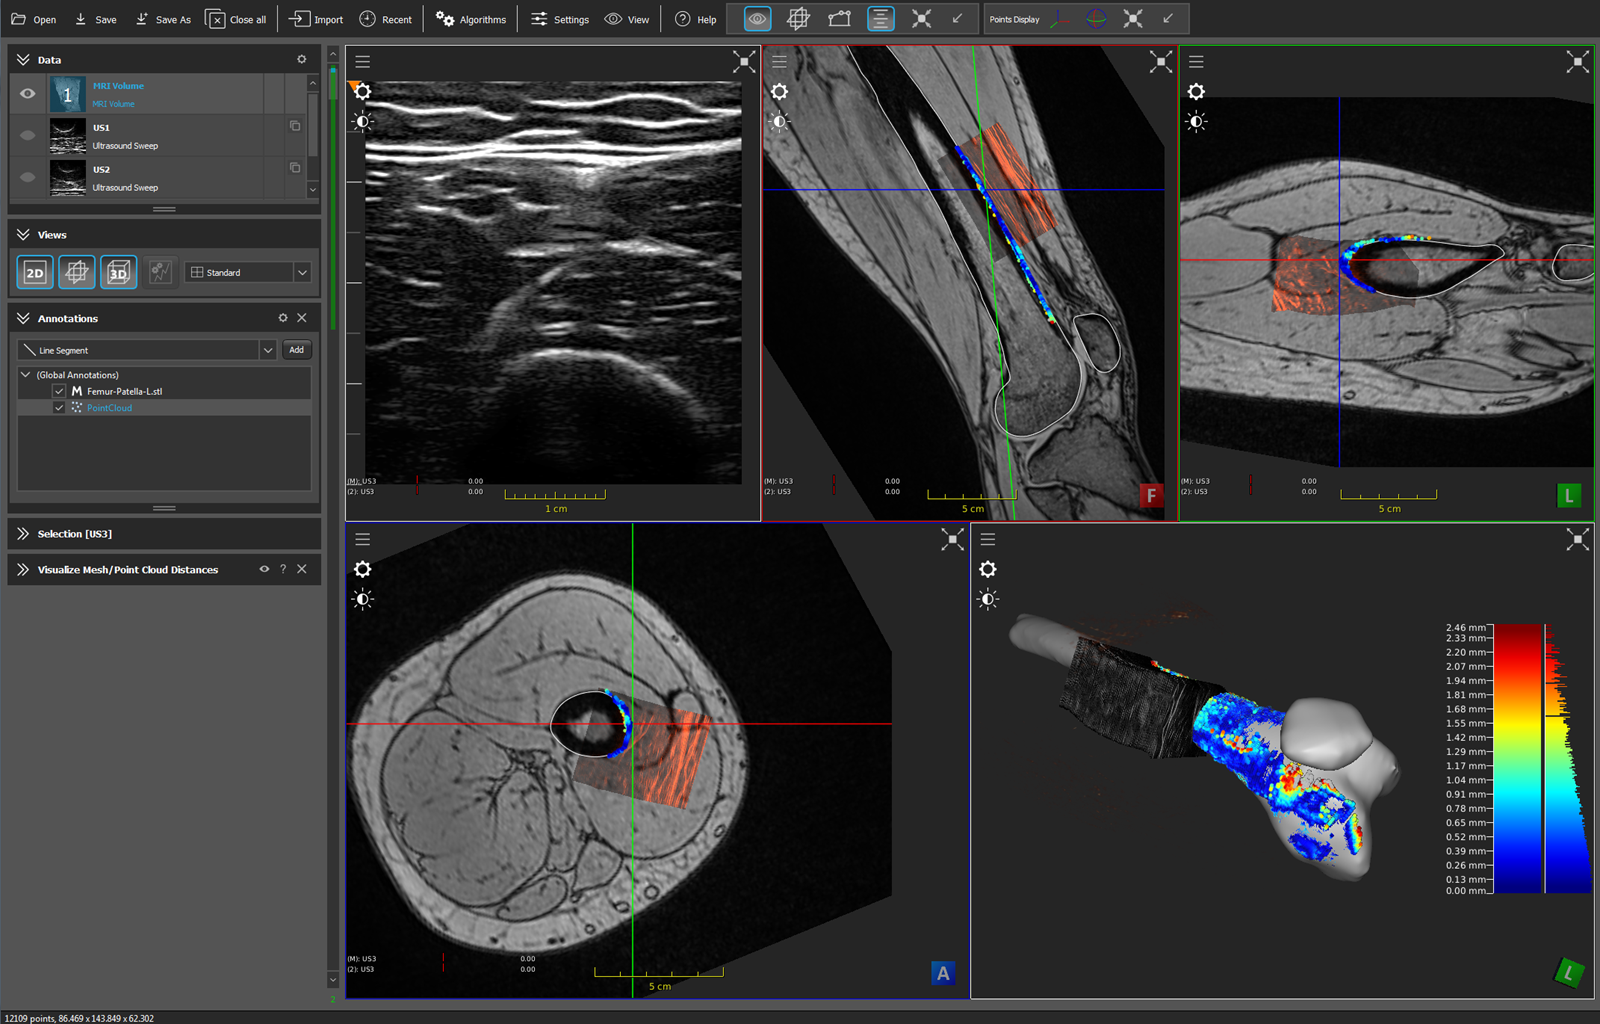Viewport: 1600px width, 1024px height.
Task: Click the 3D axes icon beside Points Display
Action: [x=1060, y=19]
